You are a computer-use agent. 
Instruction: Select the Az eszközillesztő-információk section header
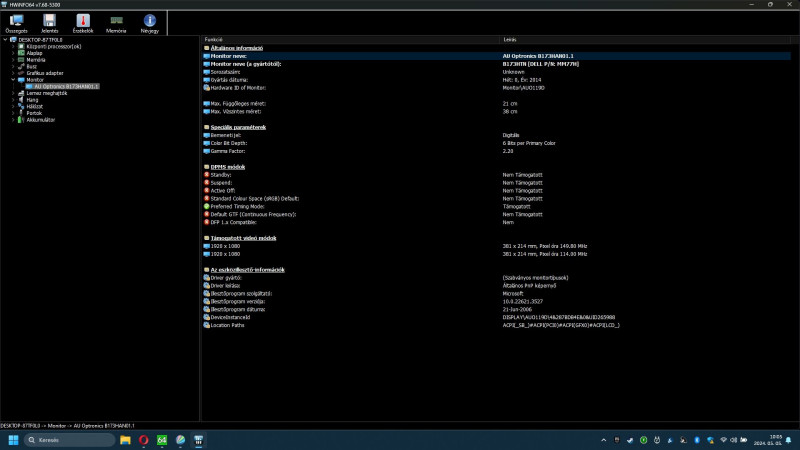[x=247, y=269]
